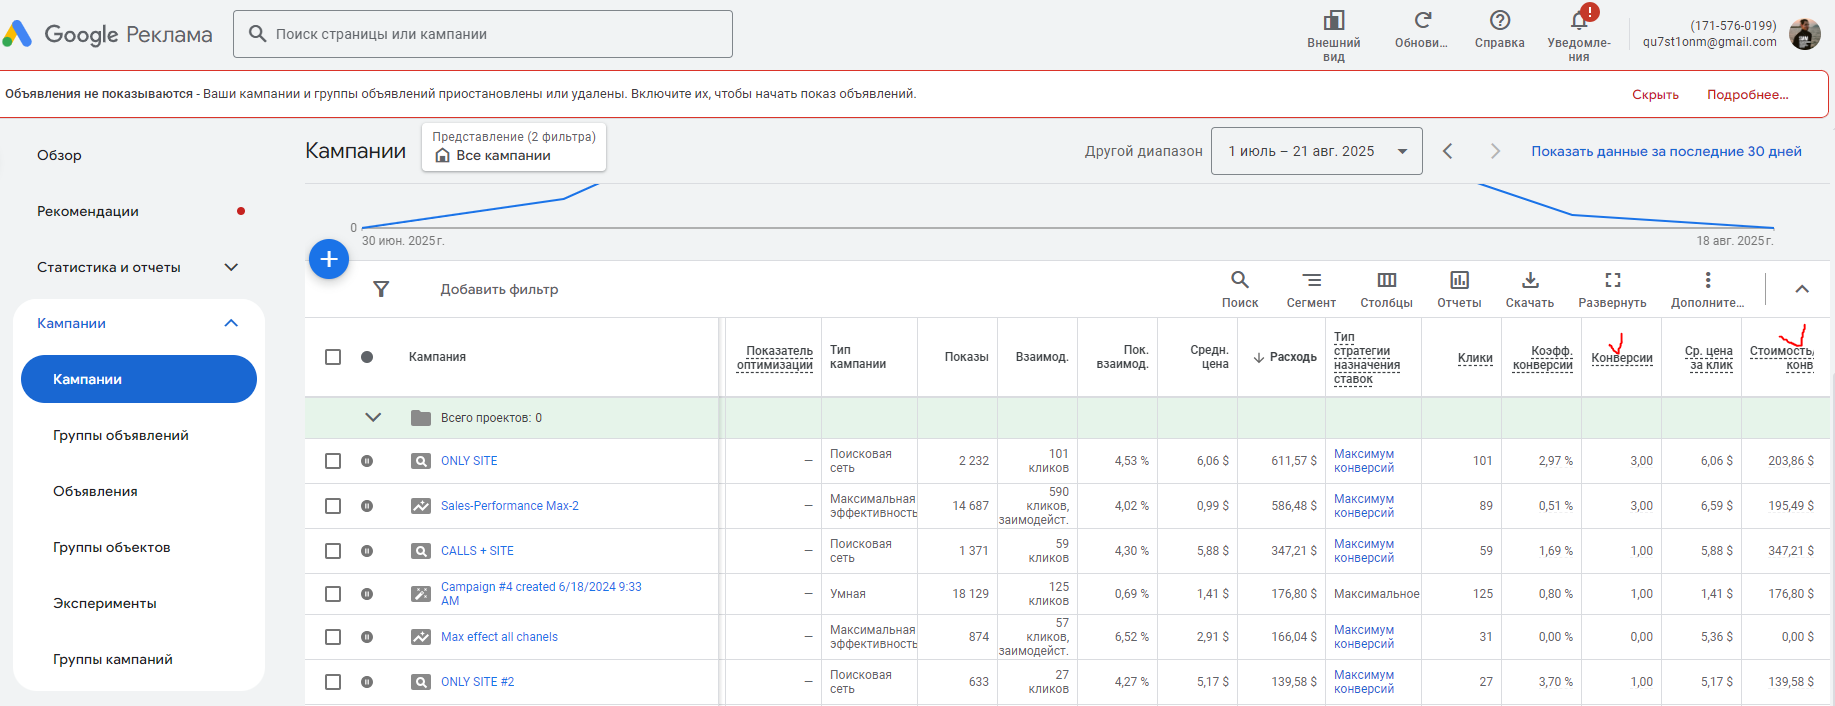Click the Сегмент segment icon

(x=1311, y=281)
